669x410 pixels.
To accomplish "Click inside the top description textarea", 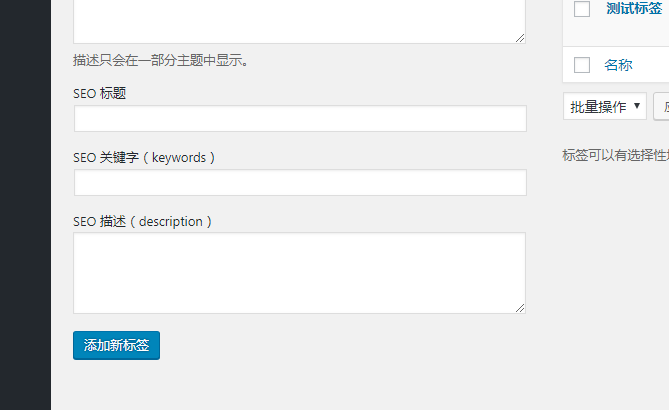I will pyautogui.click(x=300, y=21).
